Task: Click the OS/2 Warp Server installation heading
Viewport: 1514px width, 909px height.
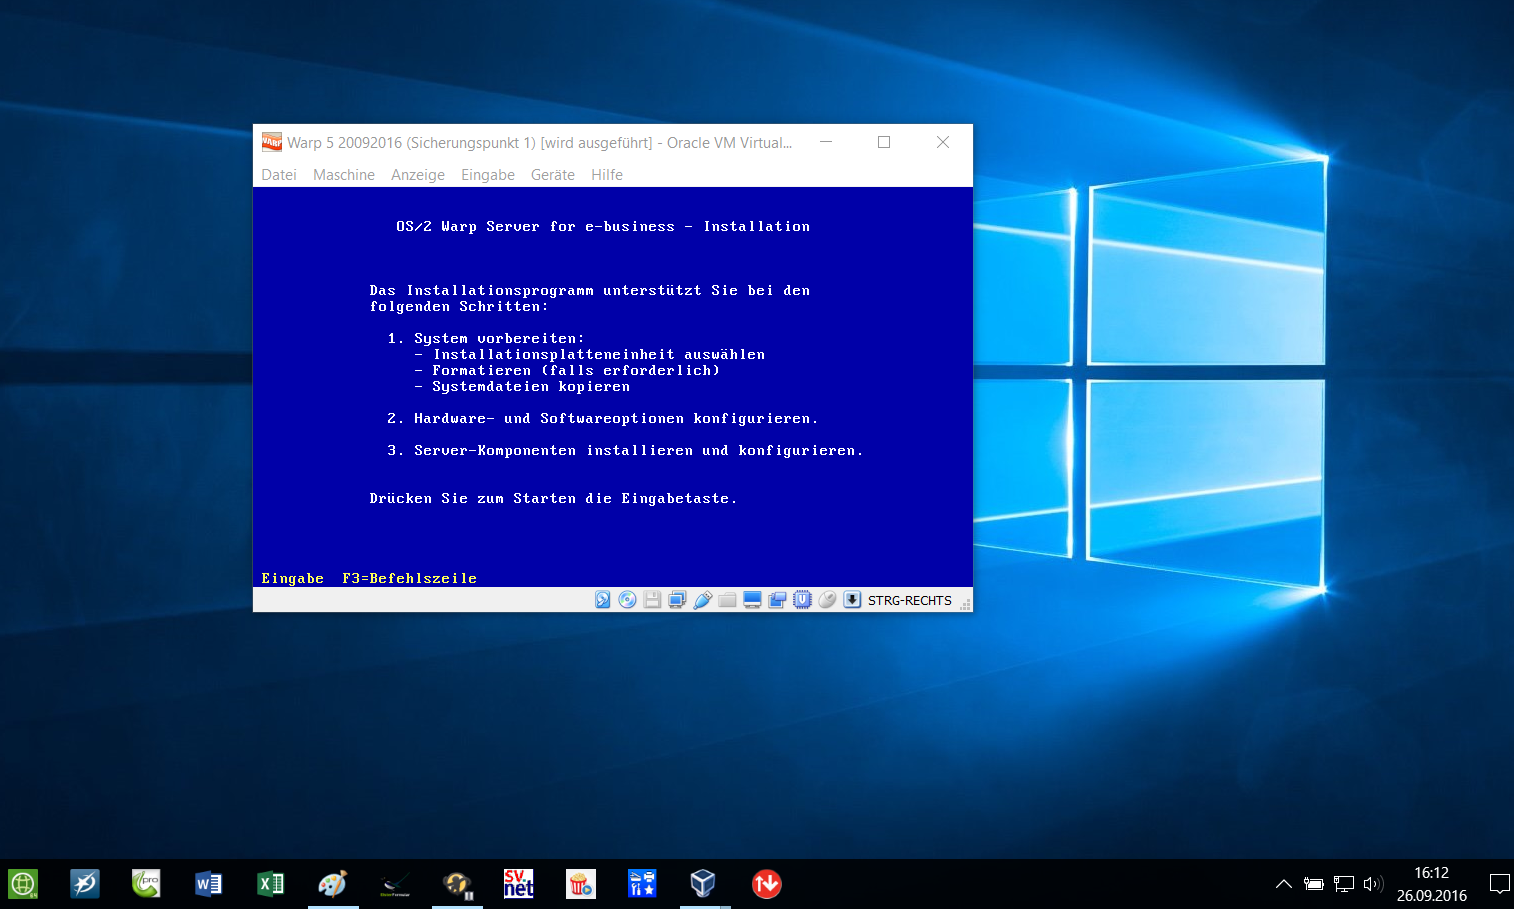Action: 603,227
